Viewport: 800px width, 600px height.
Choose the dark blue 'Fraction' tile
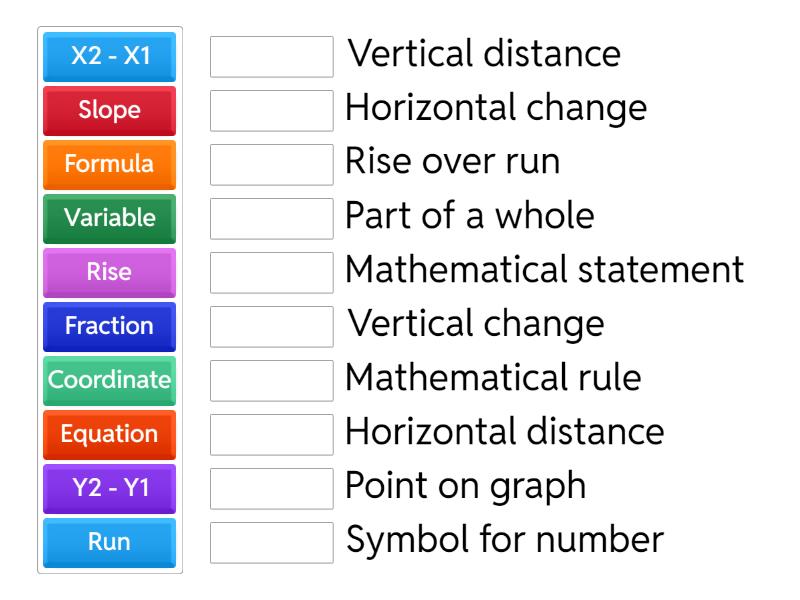(110, 327)
